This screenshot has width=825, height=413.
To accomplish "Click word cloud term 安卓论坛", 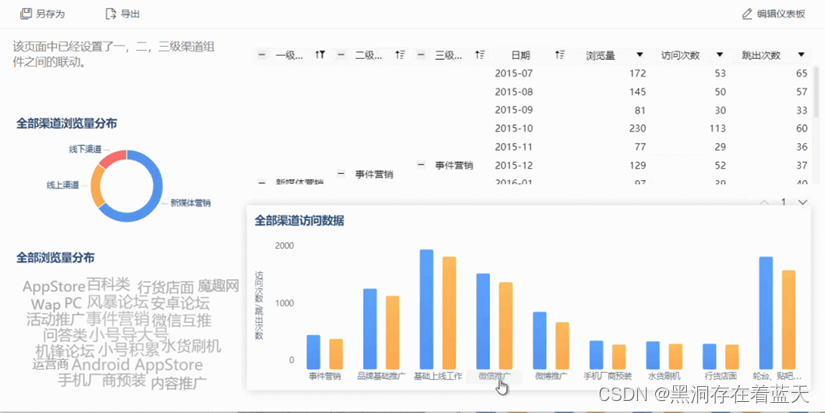I will pos(180,303).
